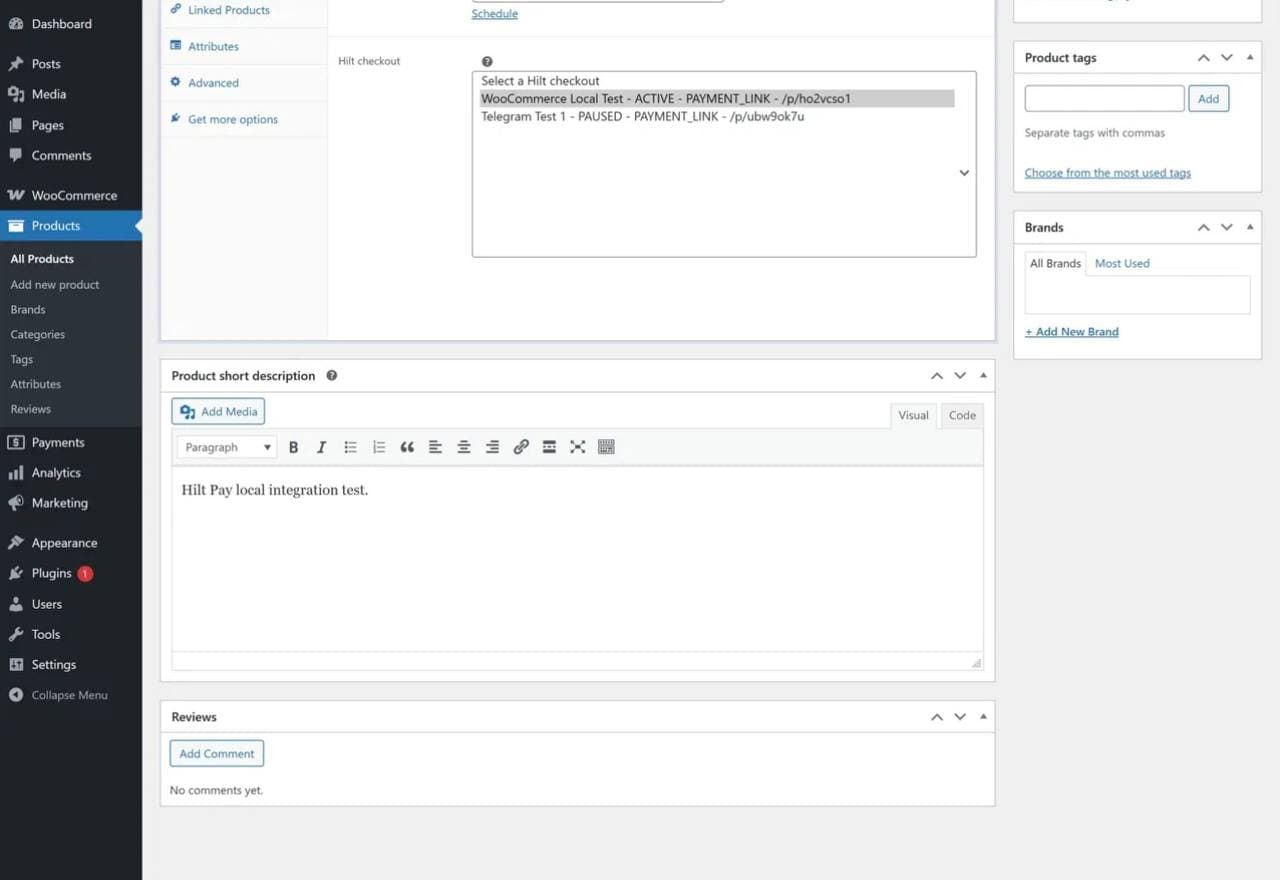Click the Product short description help icon
This screenshot has width=1280, height=880.
pos(332,376)
